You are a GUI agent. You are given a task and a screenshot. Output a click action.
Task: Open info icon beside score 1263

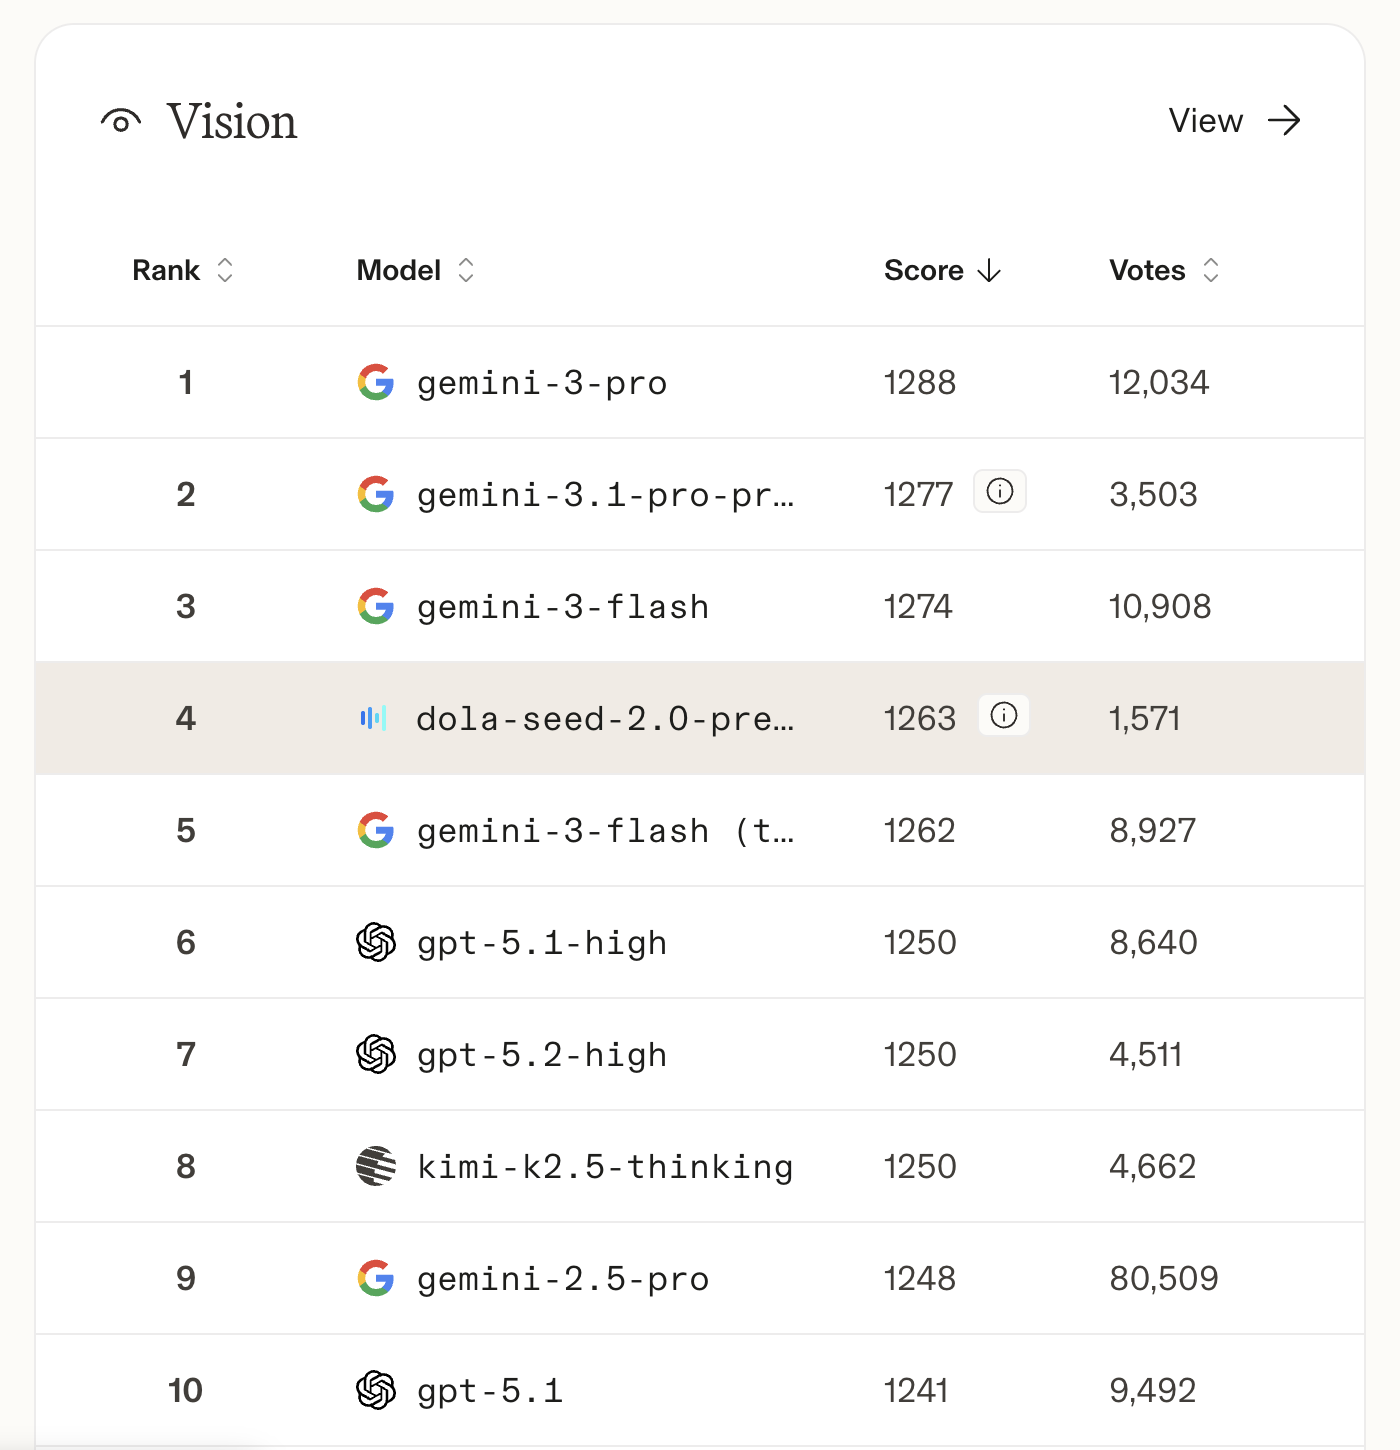(x=1004, y=715)
